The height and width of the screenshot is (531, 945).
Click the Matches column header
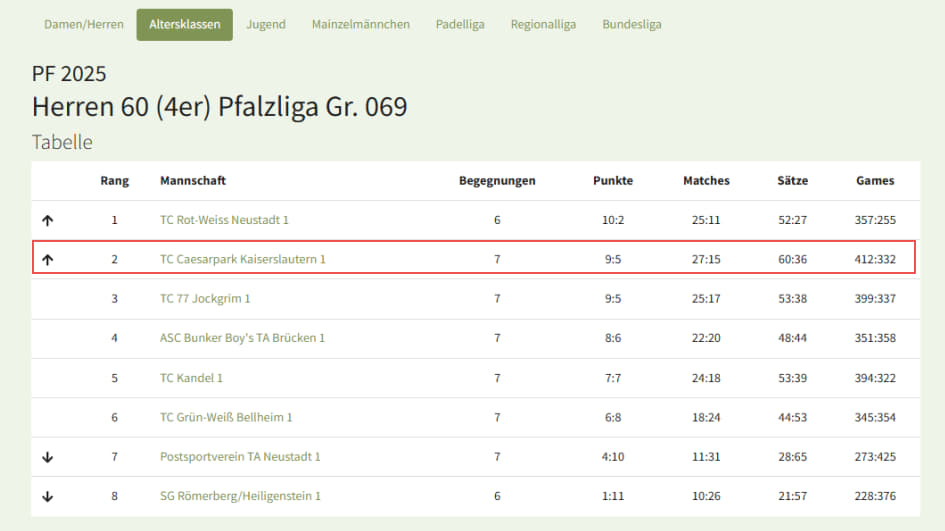point(706,181)
